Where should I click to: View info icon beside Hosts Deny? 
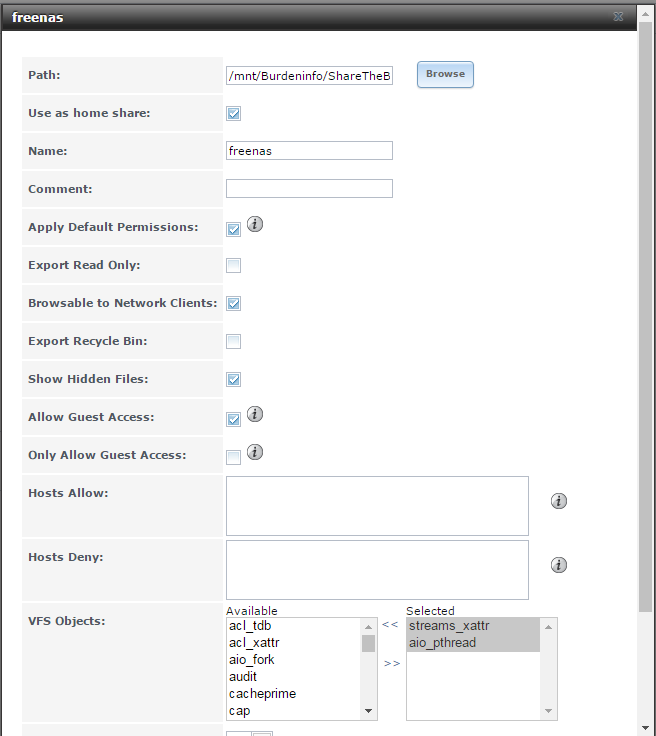click(x=558, y=565)
